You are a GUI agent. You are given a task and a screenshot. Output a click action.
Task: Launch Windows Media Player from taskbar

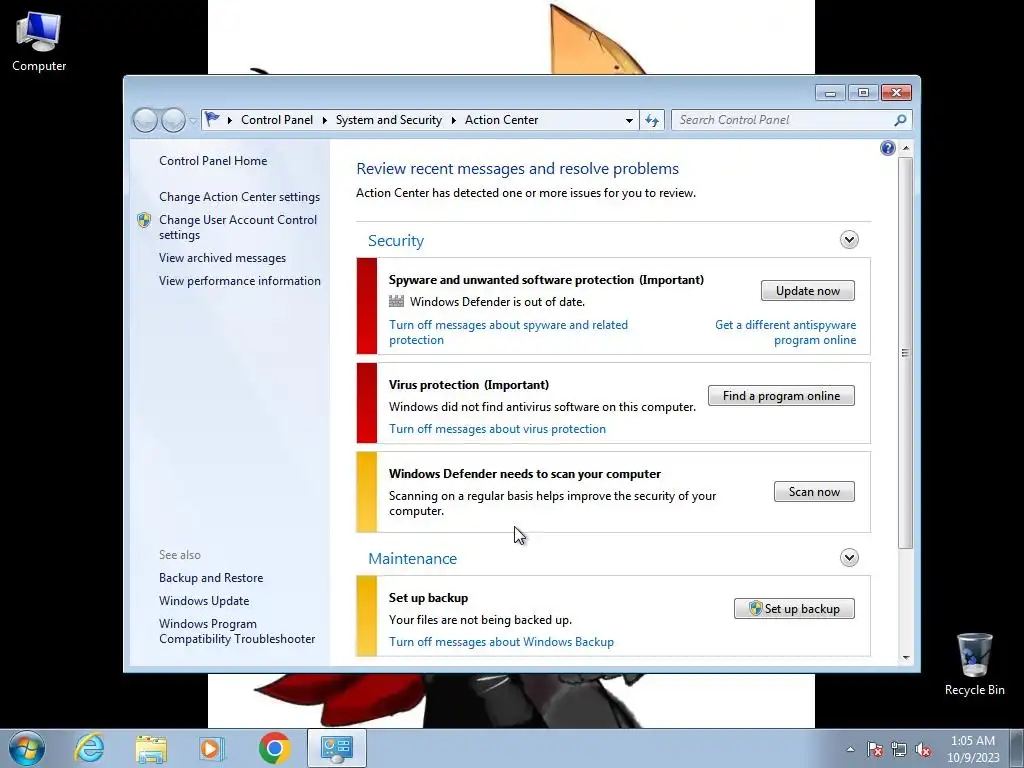pyautogui.click(x=212, y=748)
